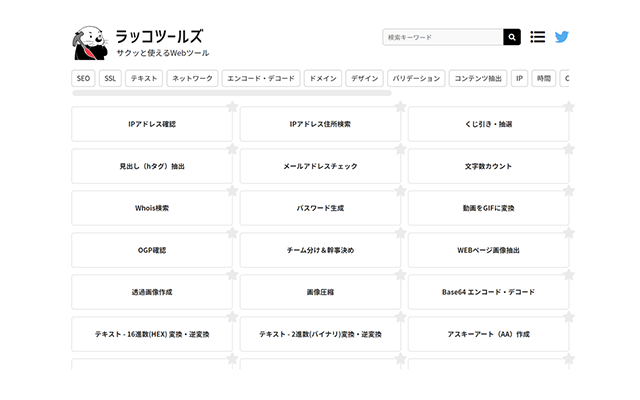This screenshot has height=400, width=640.
Task: Favorite IPアドレス確認 with its star
Action: click(x=232, y=108)
